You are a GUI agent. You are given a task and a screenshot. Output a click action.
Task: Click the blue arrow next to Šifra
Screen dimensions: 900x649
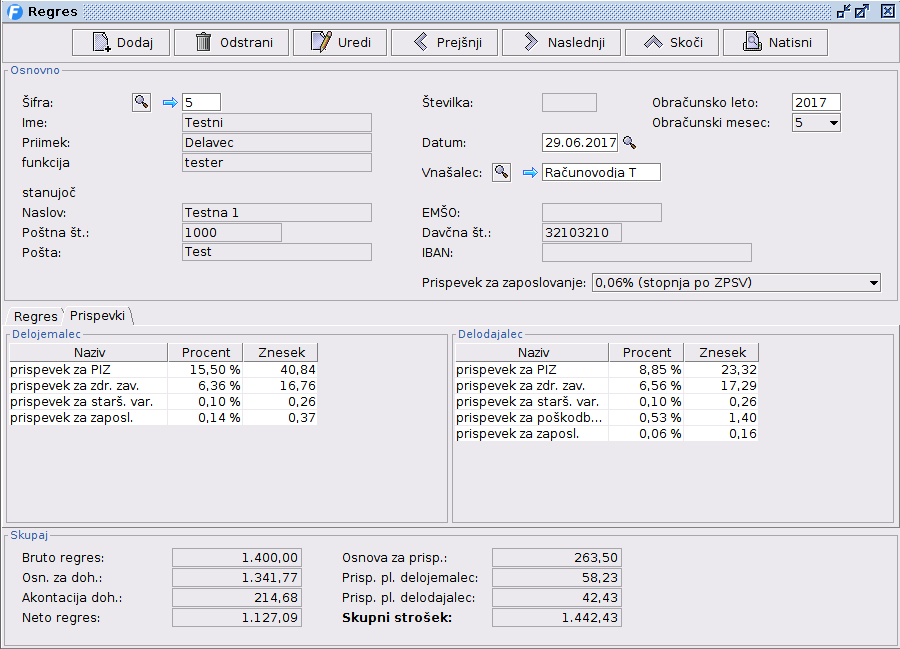tap(169, 102)
